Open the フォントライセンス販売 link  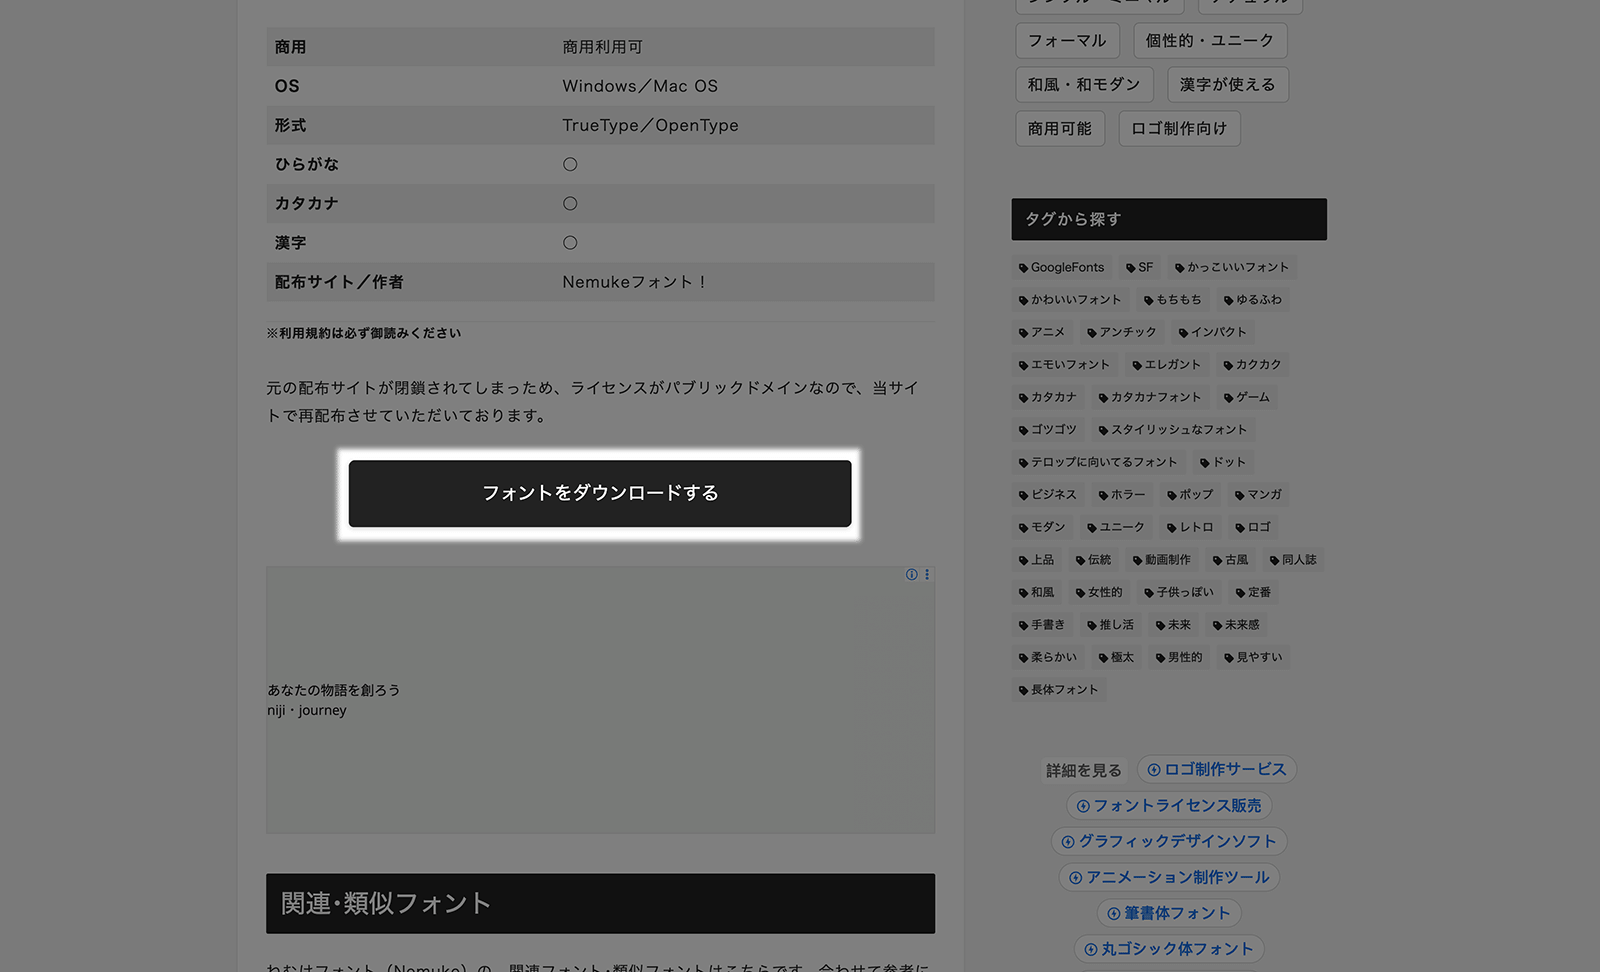(1168, 806)
